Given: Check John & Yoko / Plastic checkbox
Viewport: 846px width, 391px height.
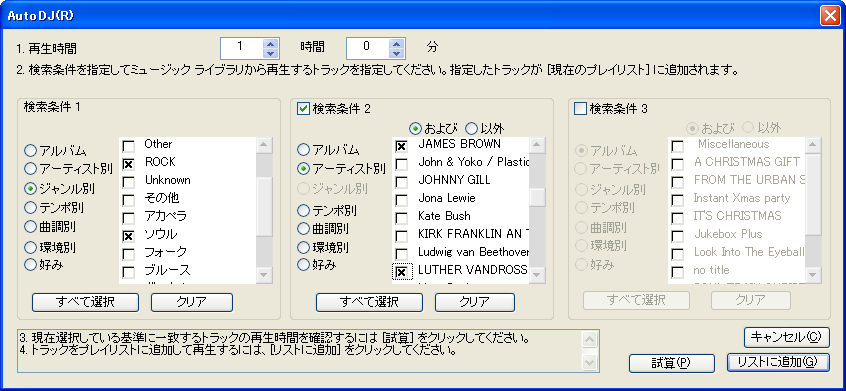Looking at the screenshot, I should [x=401, y=164].
